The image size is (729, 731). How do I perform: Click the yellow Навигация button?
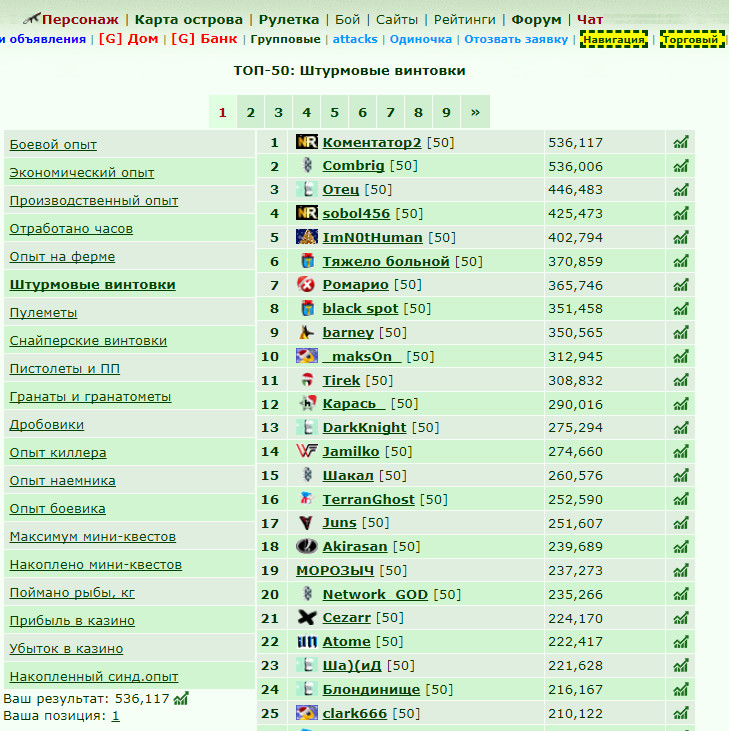(614, 39)
